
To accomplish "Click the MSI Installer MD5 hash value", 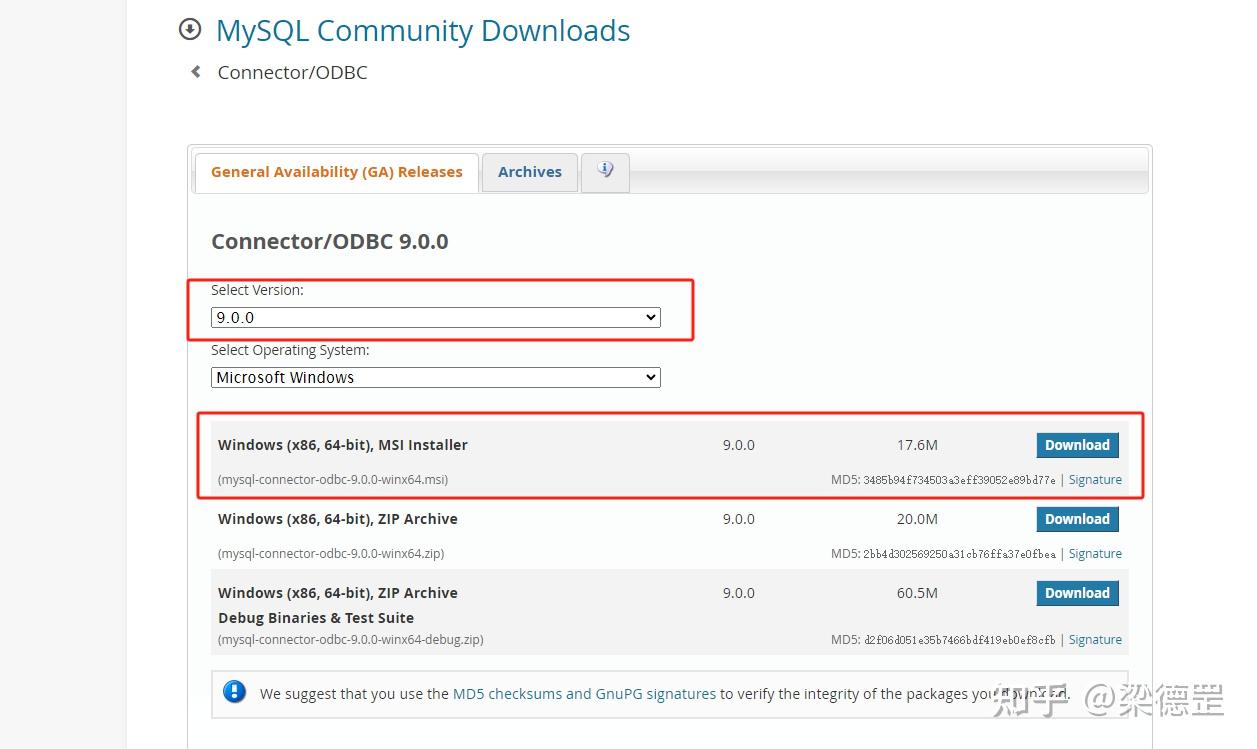I will tap(959, 480).
